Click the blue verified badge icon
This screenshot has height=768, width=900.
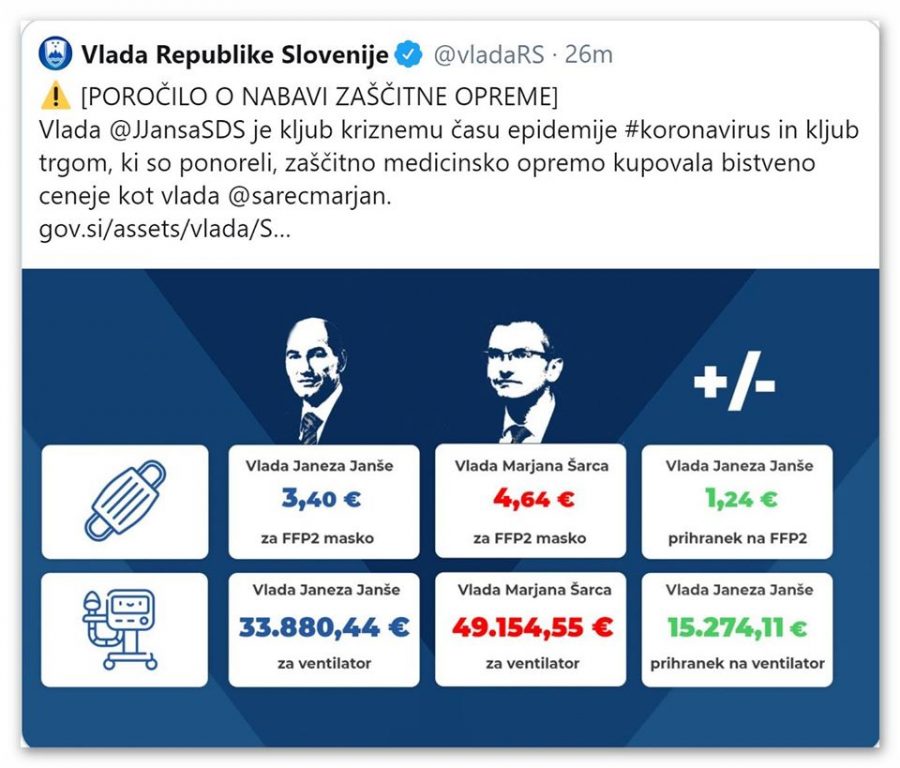point(409,55)
